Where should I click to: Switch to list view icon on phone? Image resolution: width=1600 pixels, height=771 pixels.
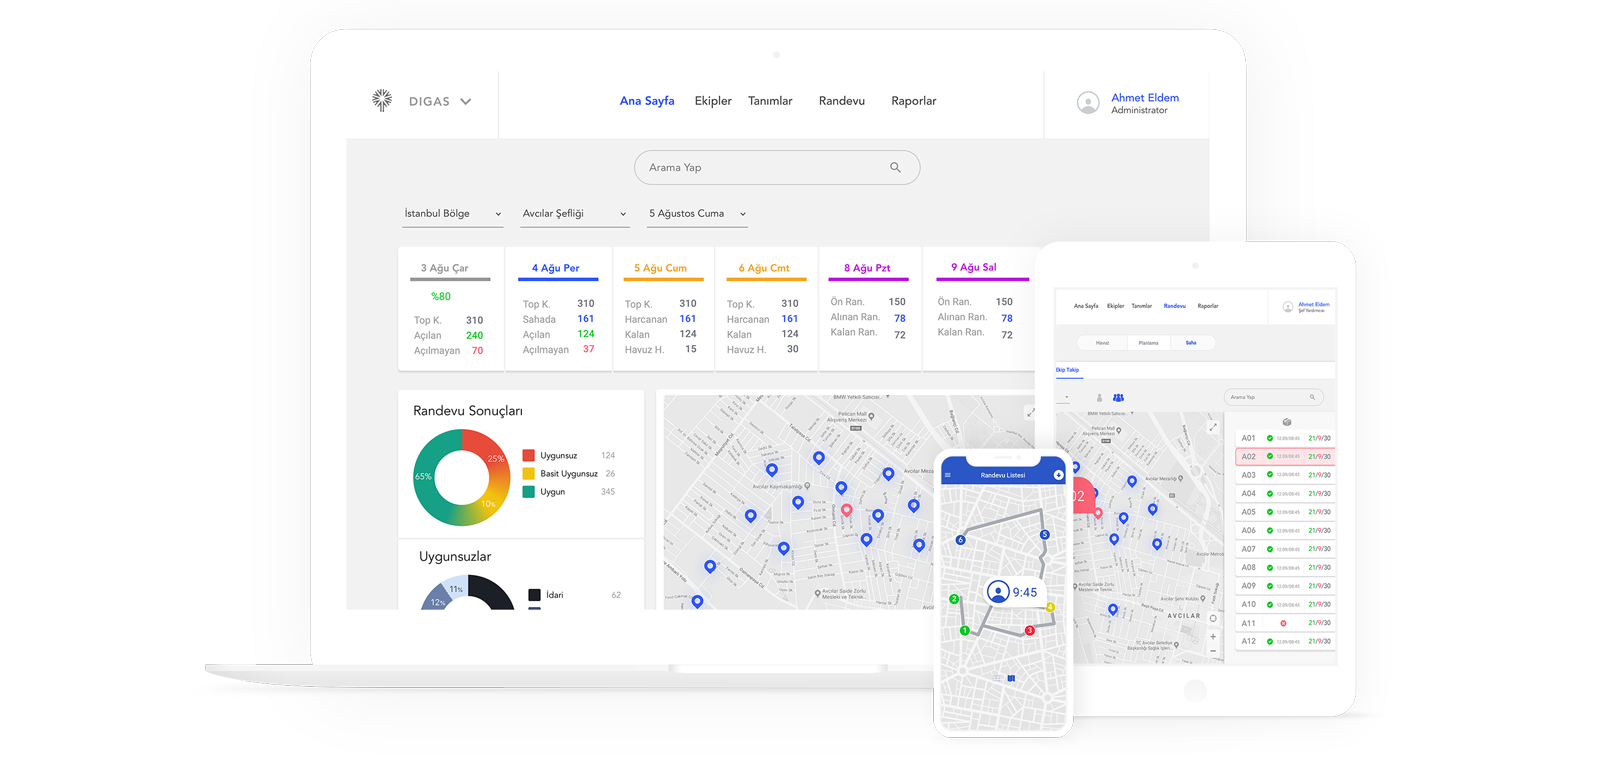(x=997, y=678)
